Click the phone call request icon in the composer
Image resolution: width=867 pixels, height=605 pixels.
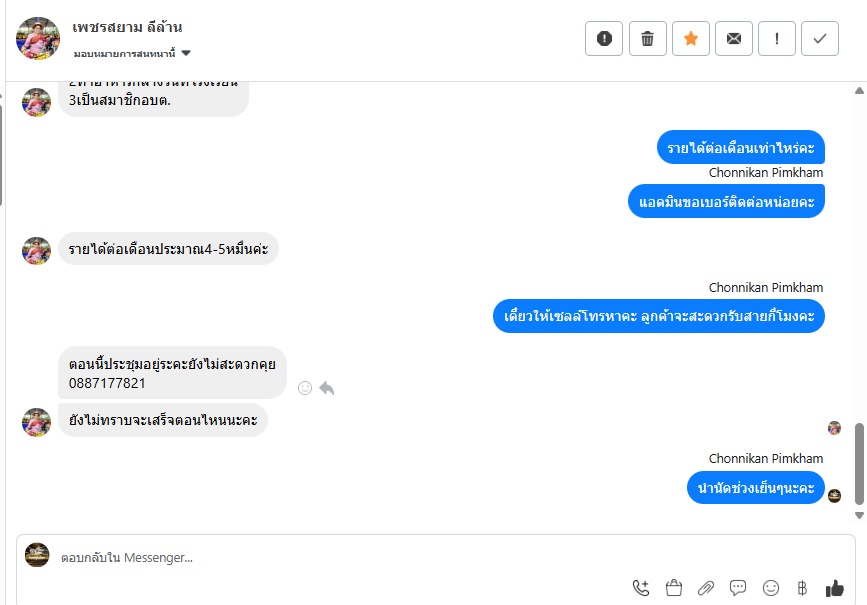coord(641,587)
